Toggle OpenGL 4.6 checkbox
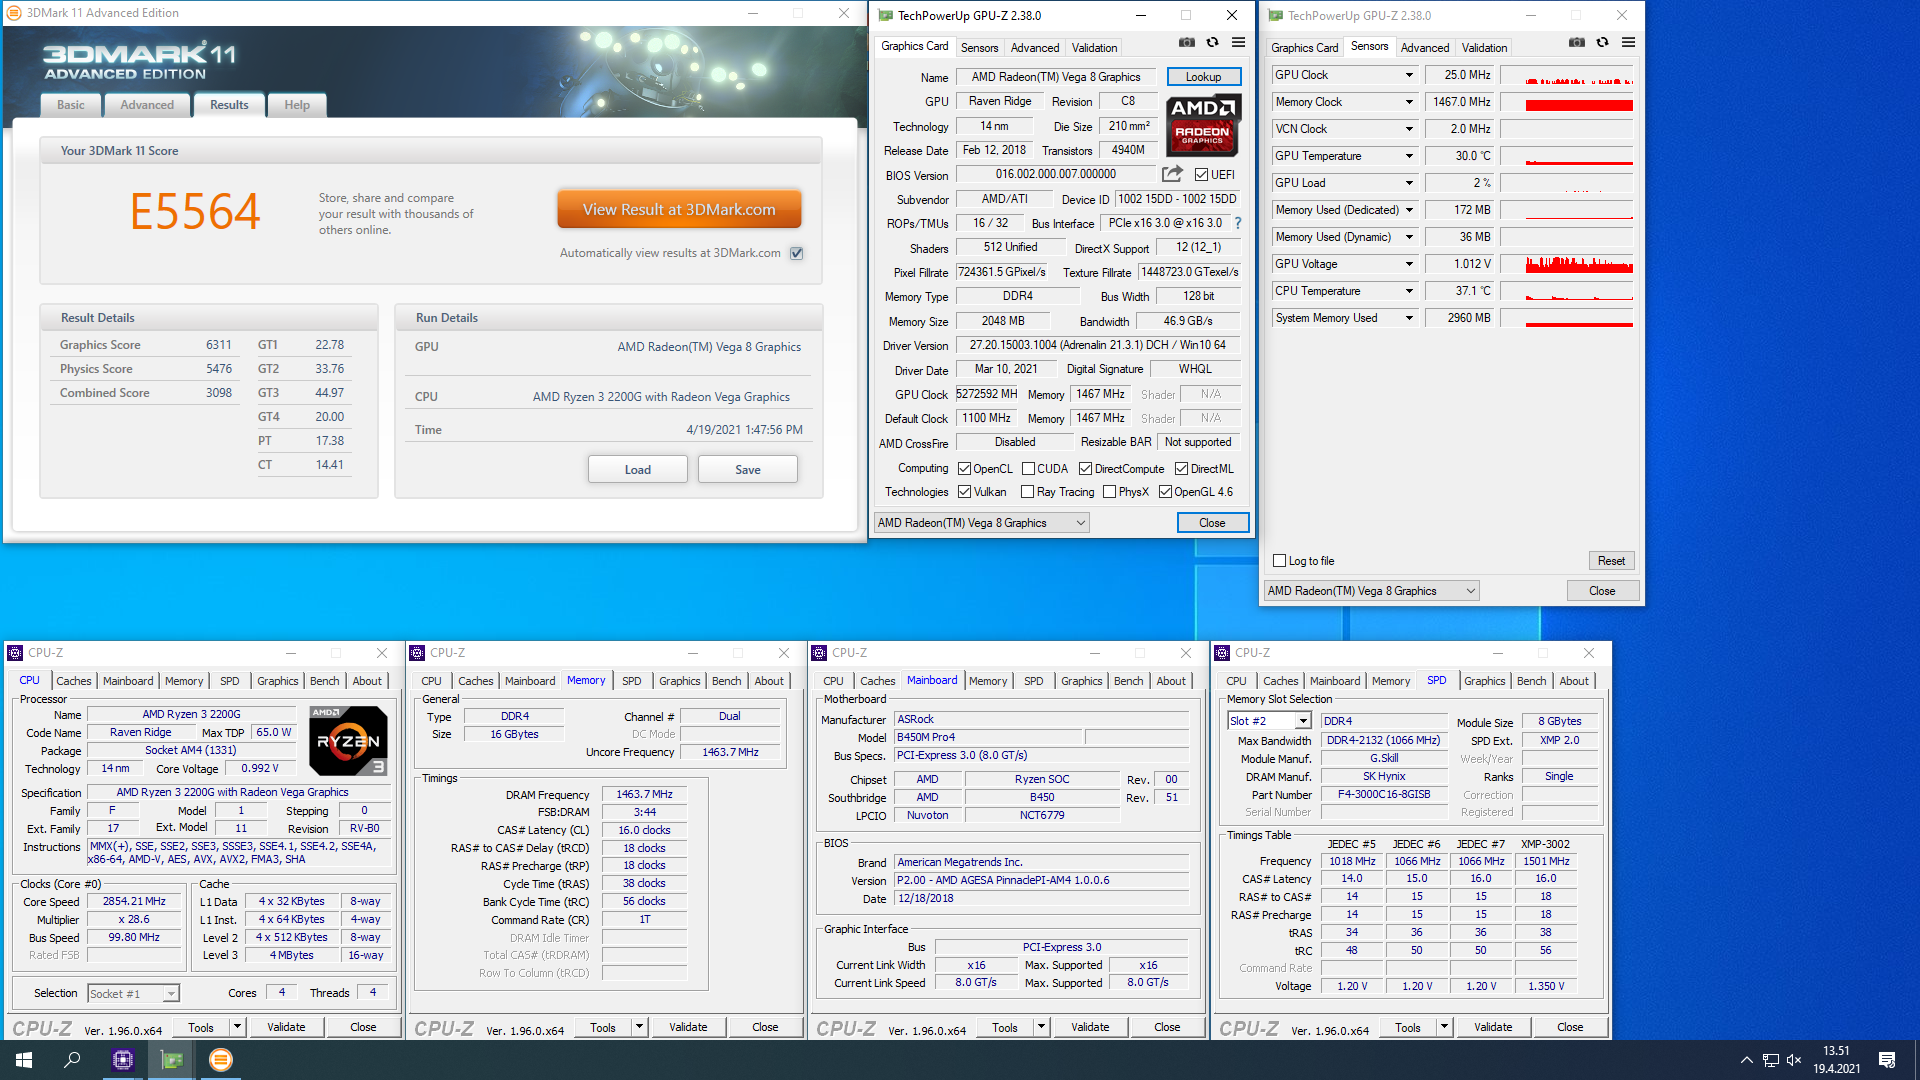 (1165, 491)
